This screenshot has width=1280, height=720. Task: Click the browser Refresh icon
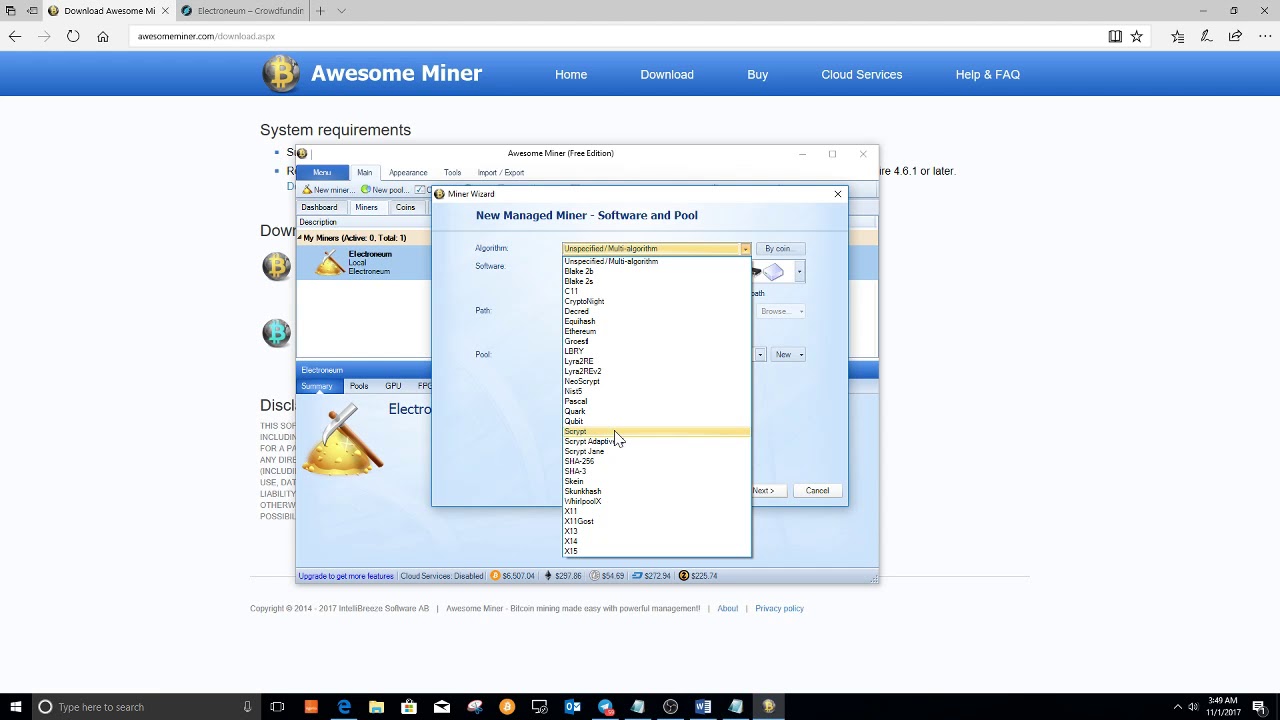coord(73,36)
